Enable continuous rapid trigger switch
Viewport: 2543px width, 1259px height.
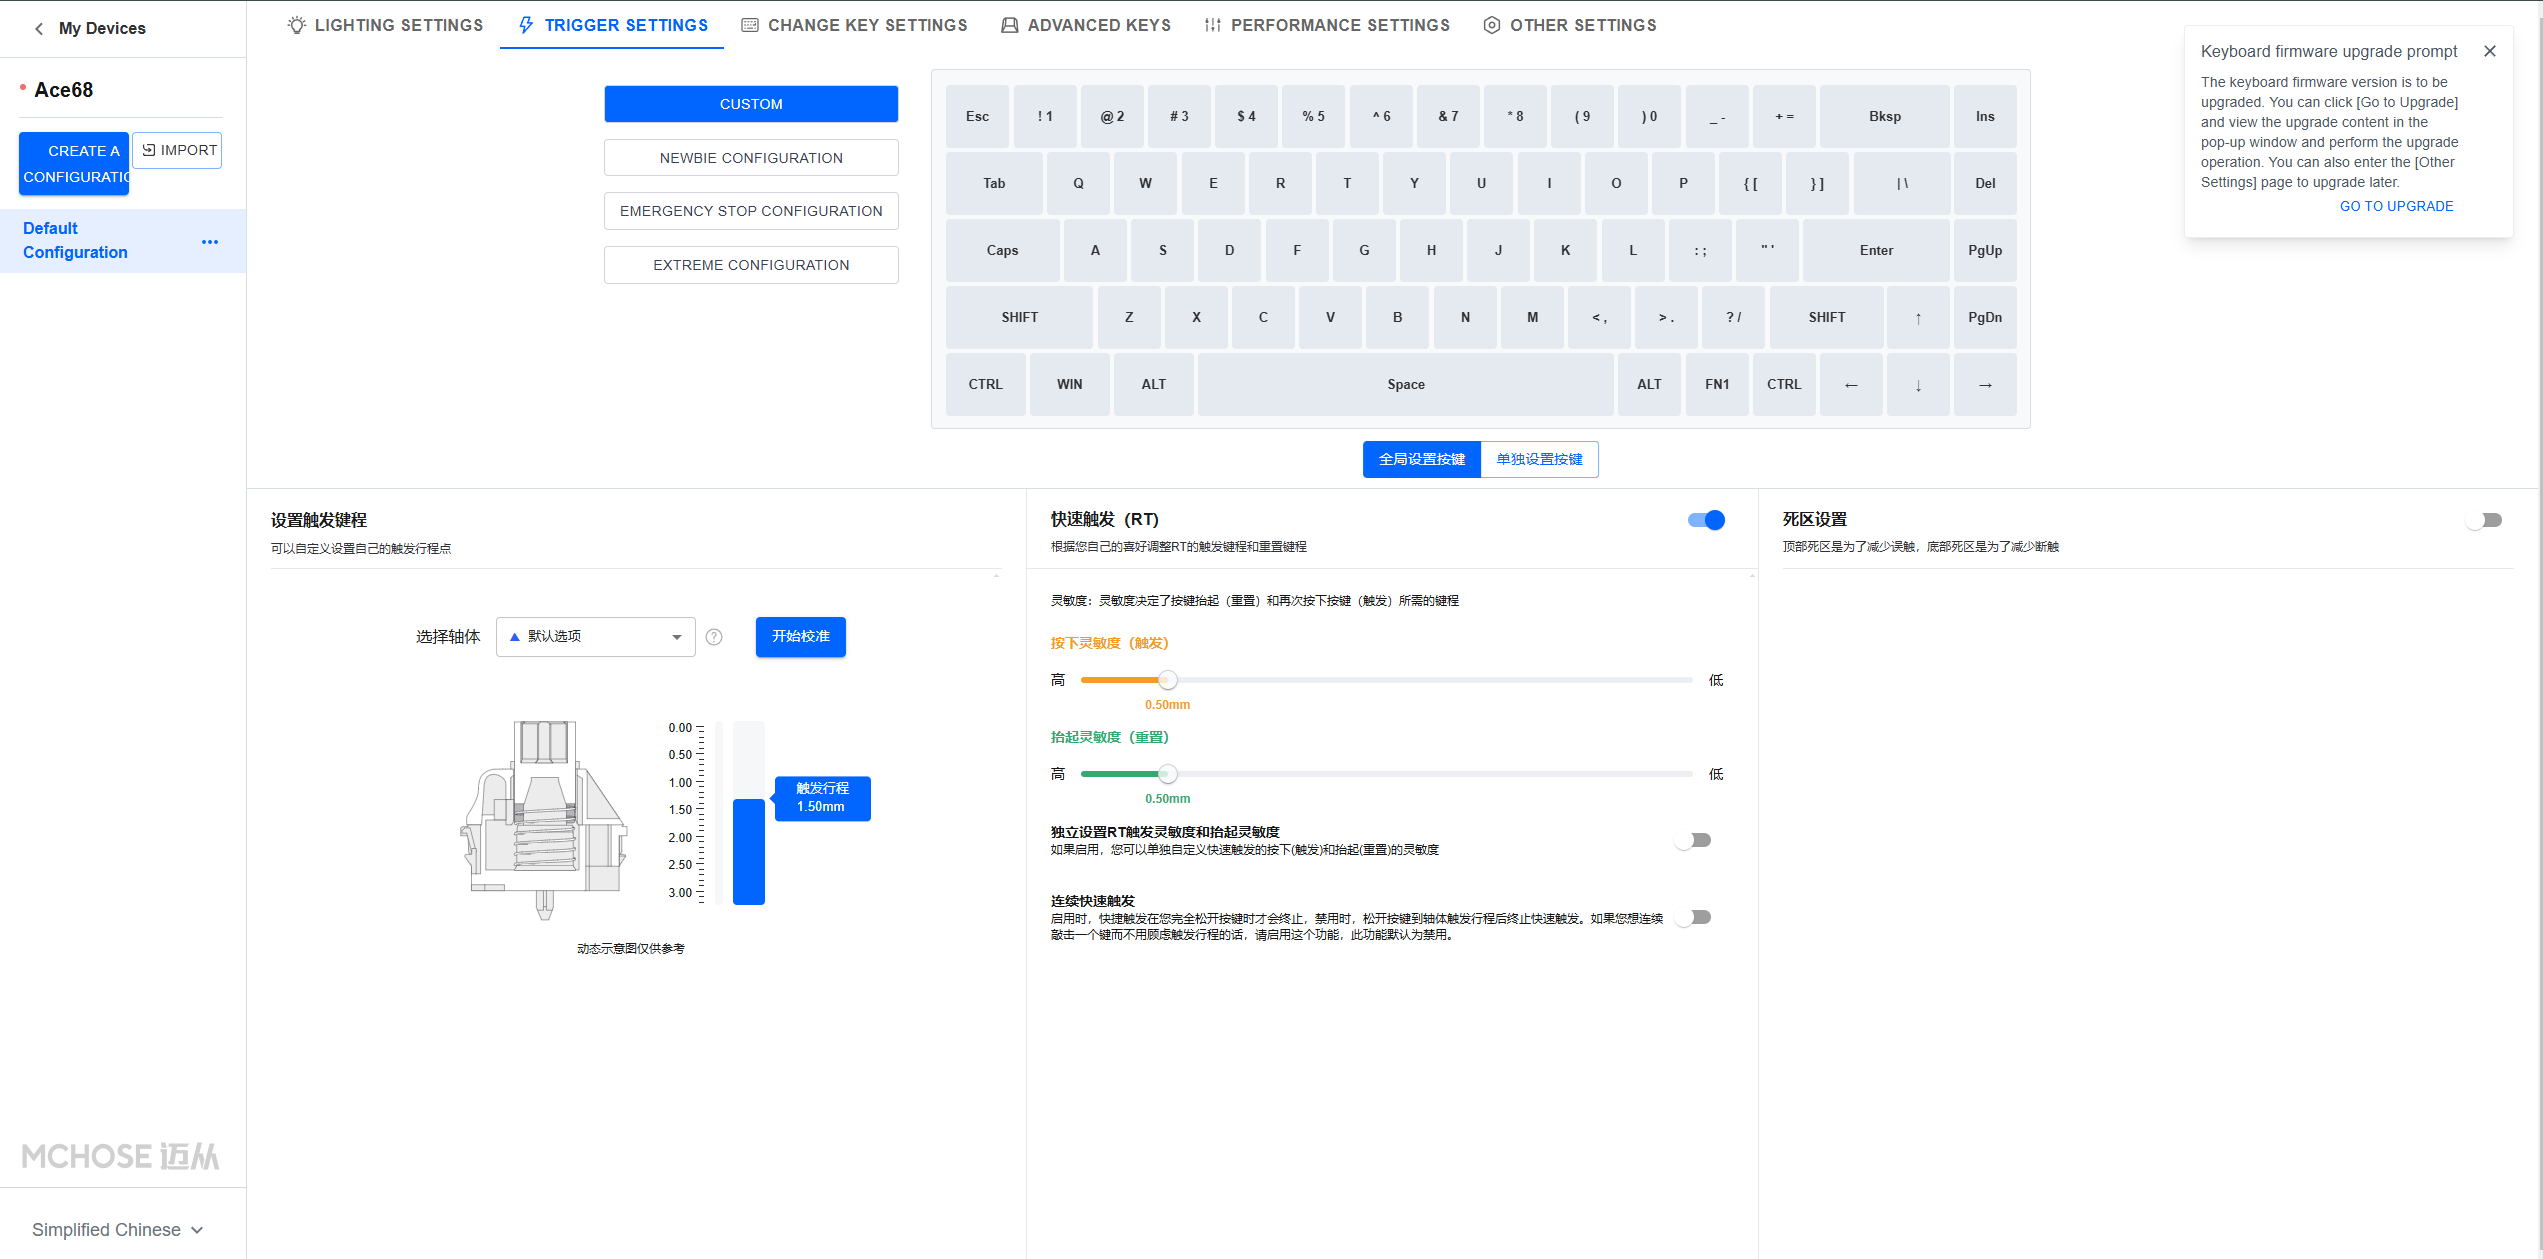(1694, 917)
